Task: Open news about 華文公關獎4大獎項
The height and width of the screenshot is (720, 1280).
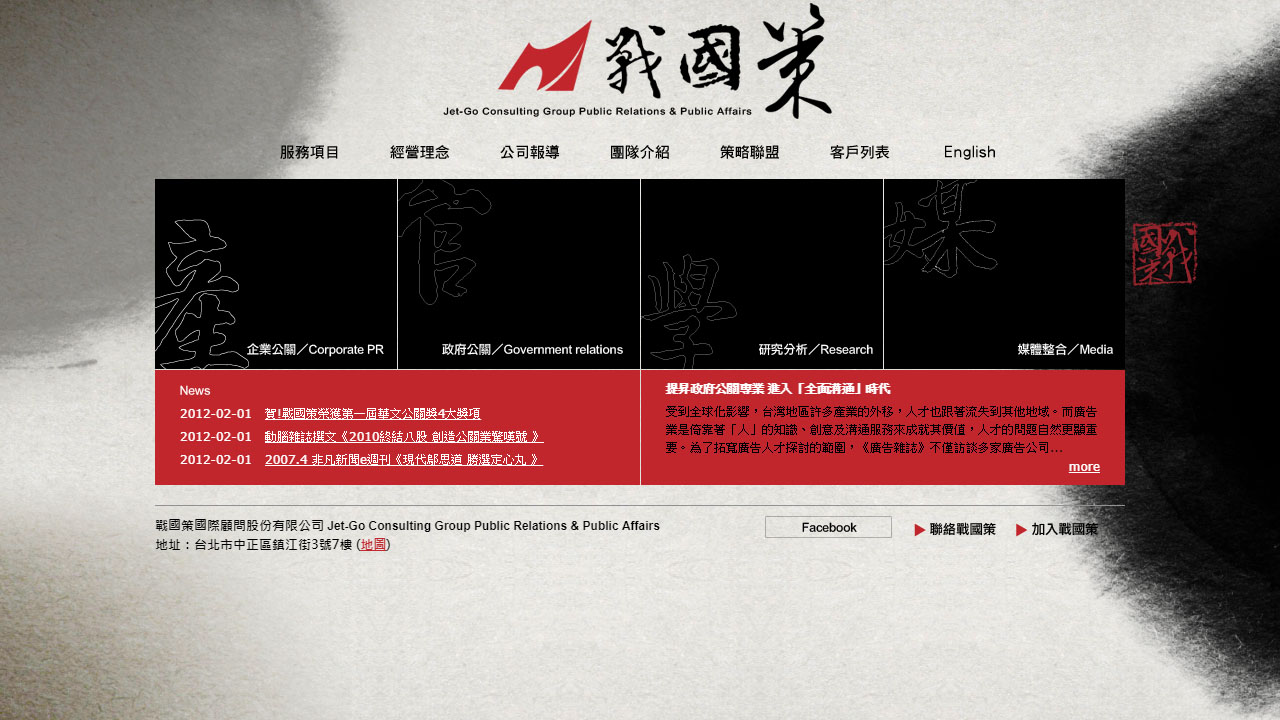Action: (373, 413)
